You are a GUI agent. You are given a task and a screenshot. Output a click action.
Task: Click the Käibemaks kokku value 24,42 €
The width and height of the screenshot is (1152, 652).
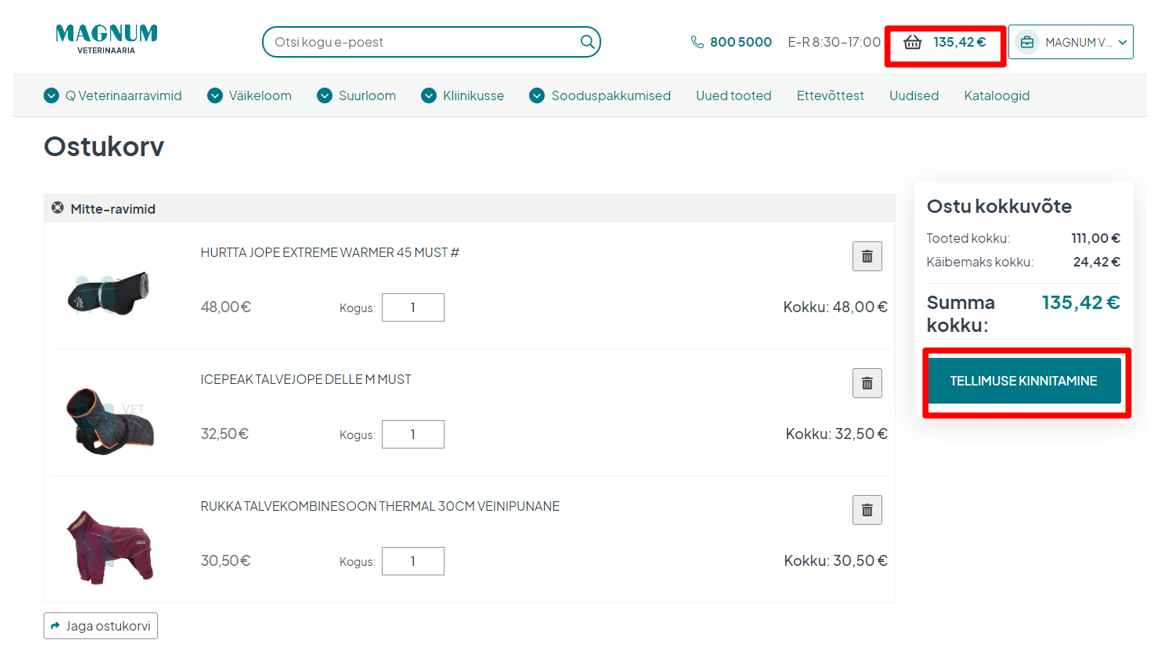[x=1096, y=262]
